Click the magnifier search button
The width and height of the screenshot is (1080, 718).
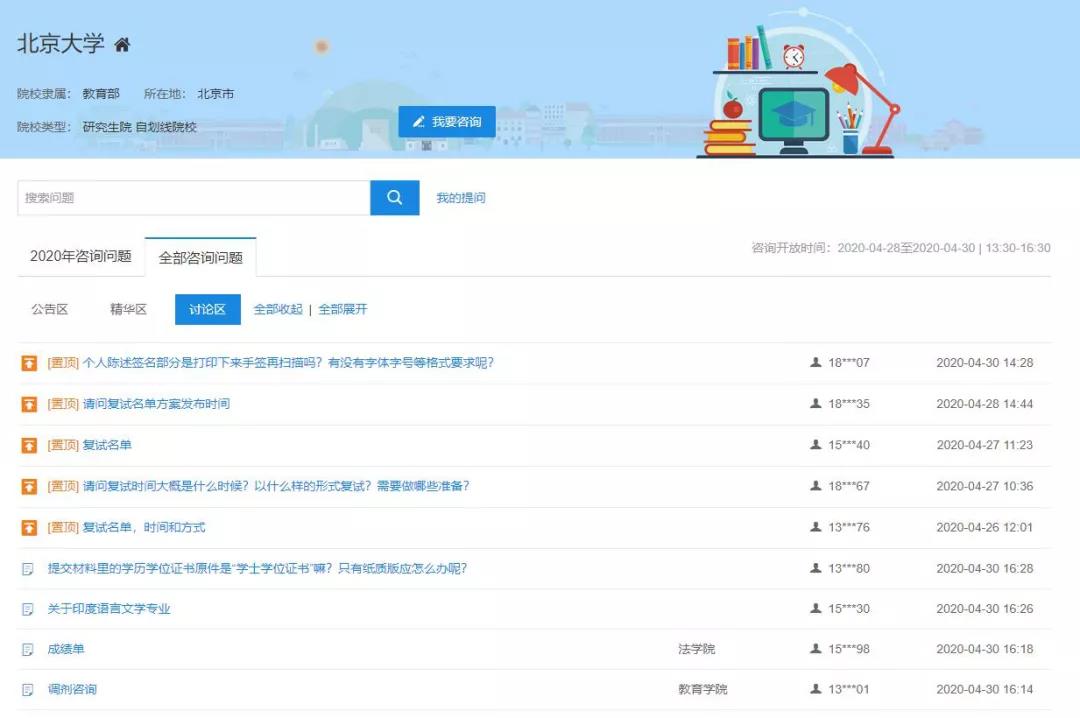coord(394,198)
